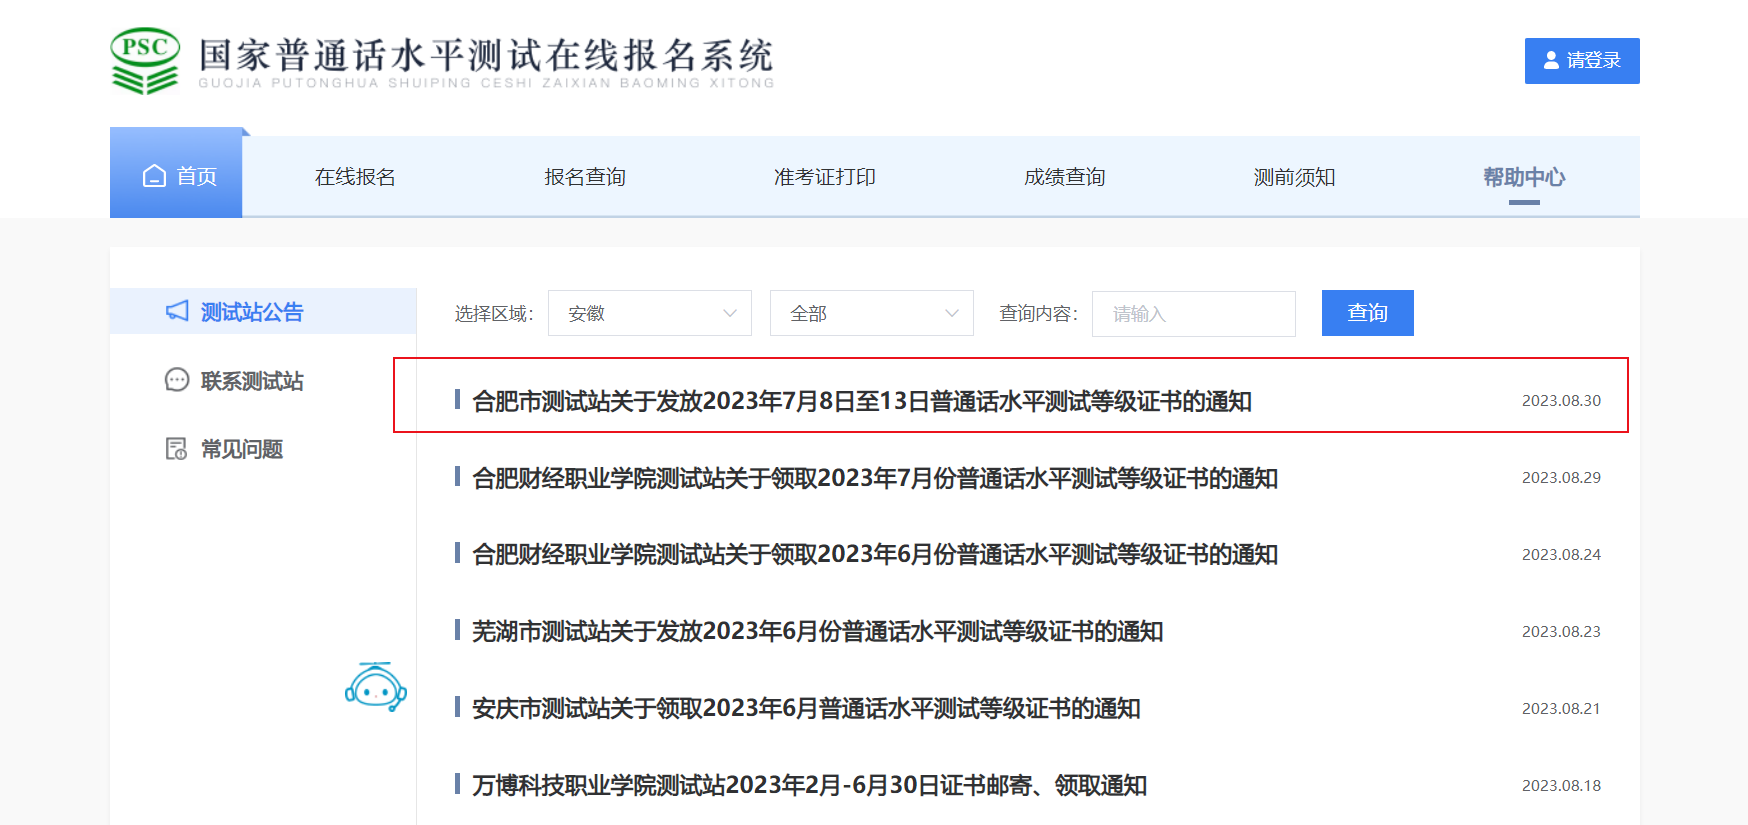Open the 合肥市测试站 certificate notice dated 2023.08.30
The width and height of the screenshot is (1748, 825).
click(x=861, y=401)
